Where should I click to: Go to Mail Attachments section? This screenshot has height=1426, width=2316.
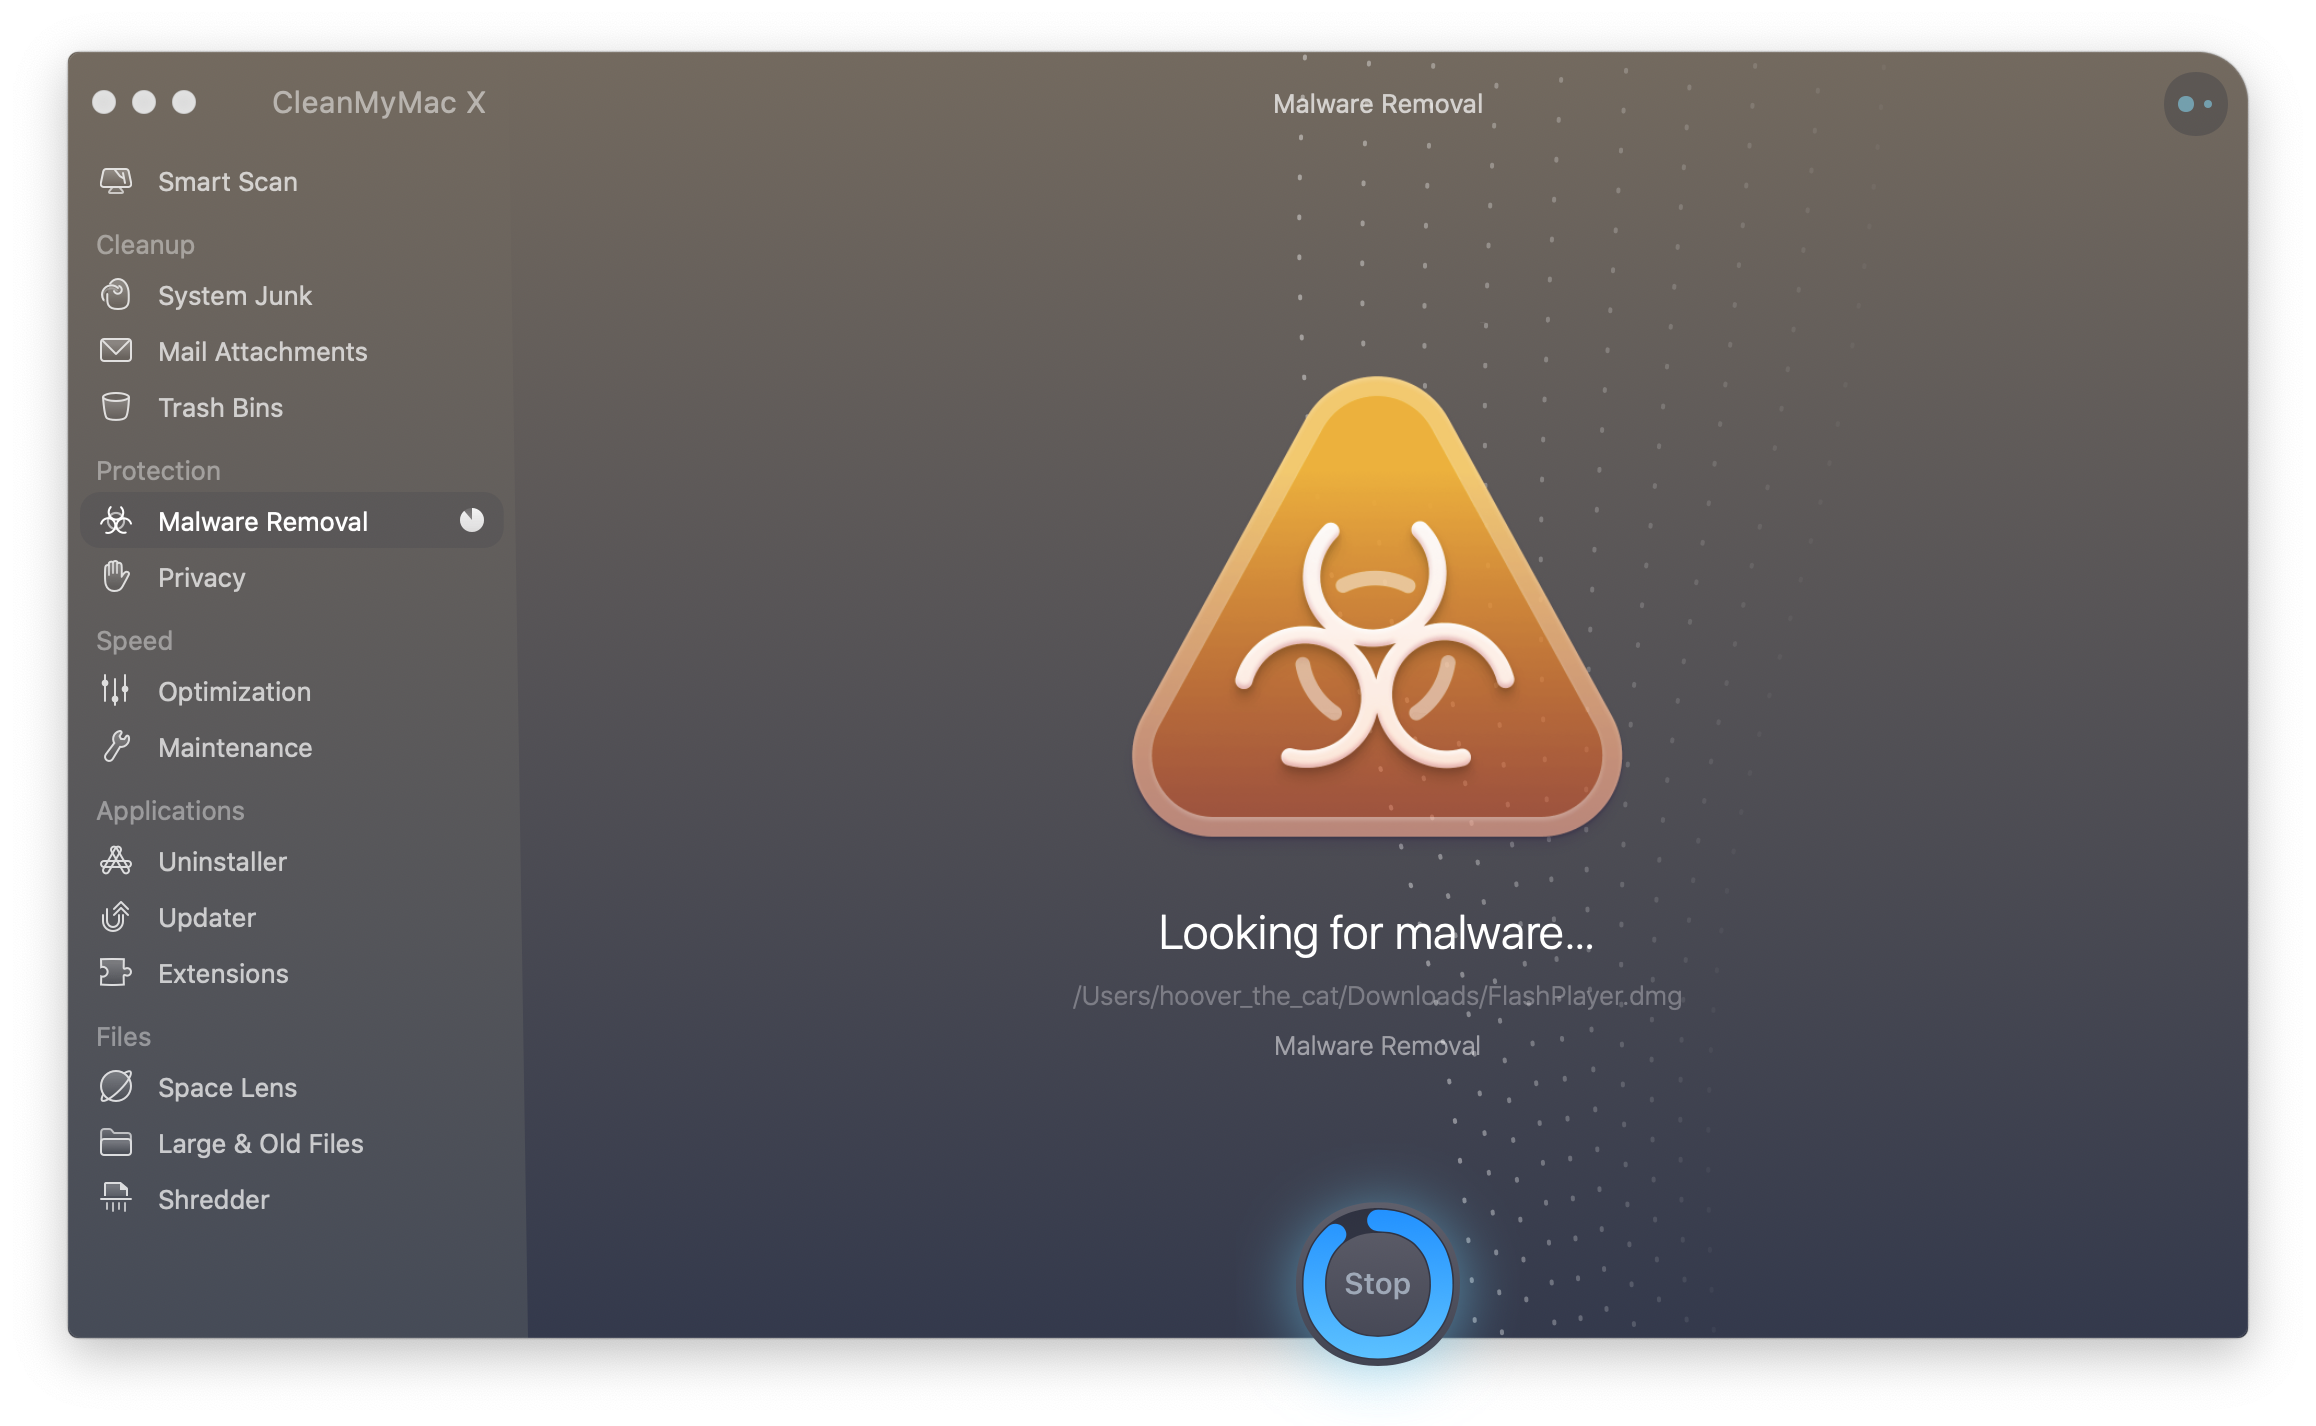click(292, 352)
